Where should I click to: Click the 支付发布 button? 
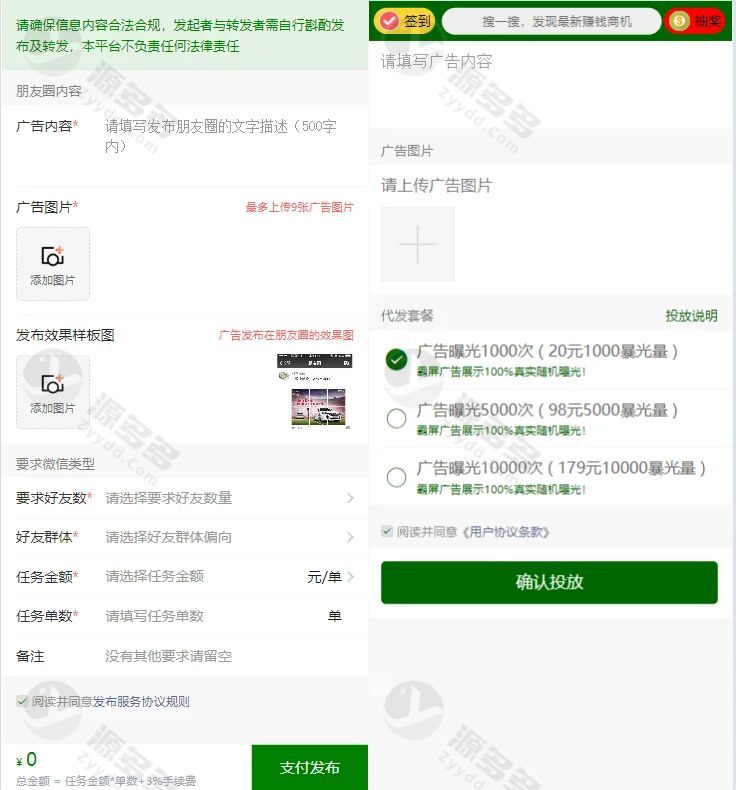click(310, 767)
